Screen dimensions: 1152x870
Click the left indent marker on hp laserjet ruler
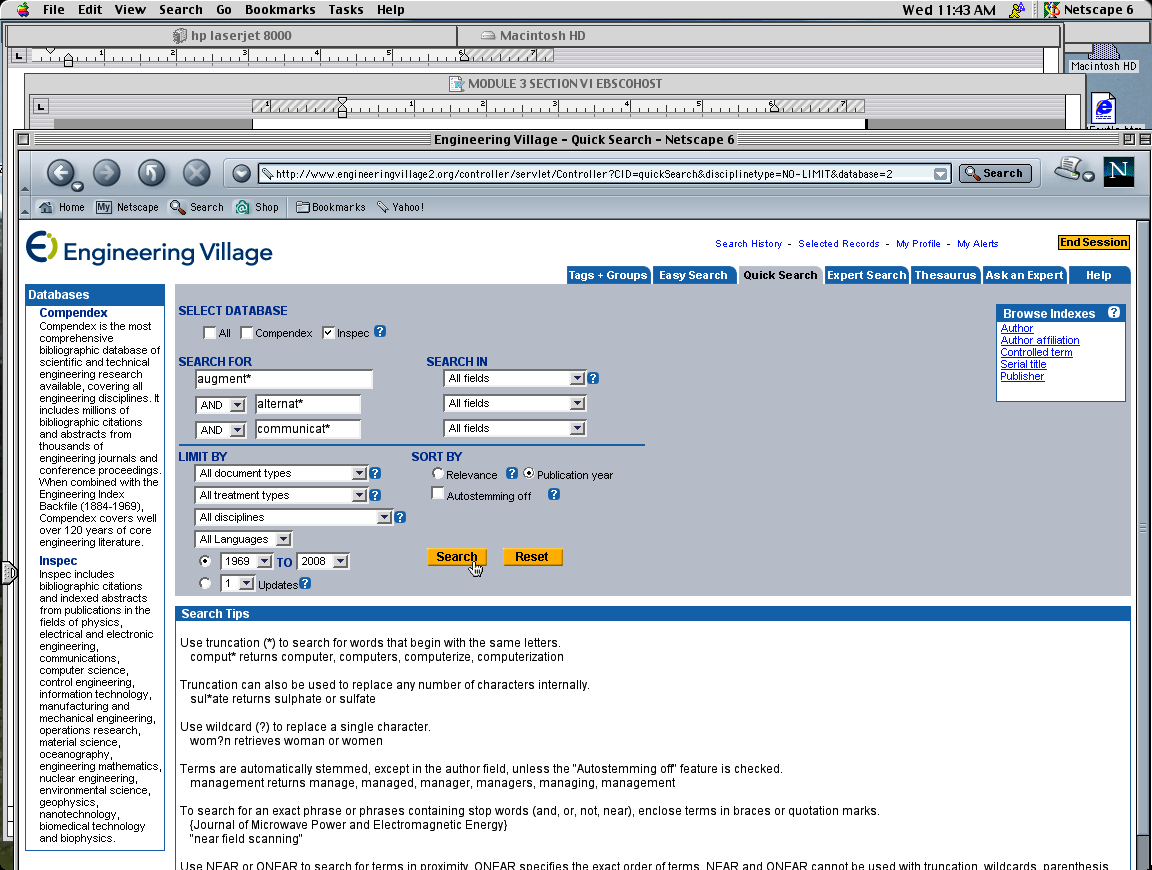68,61
